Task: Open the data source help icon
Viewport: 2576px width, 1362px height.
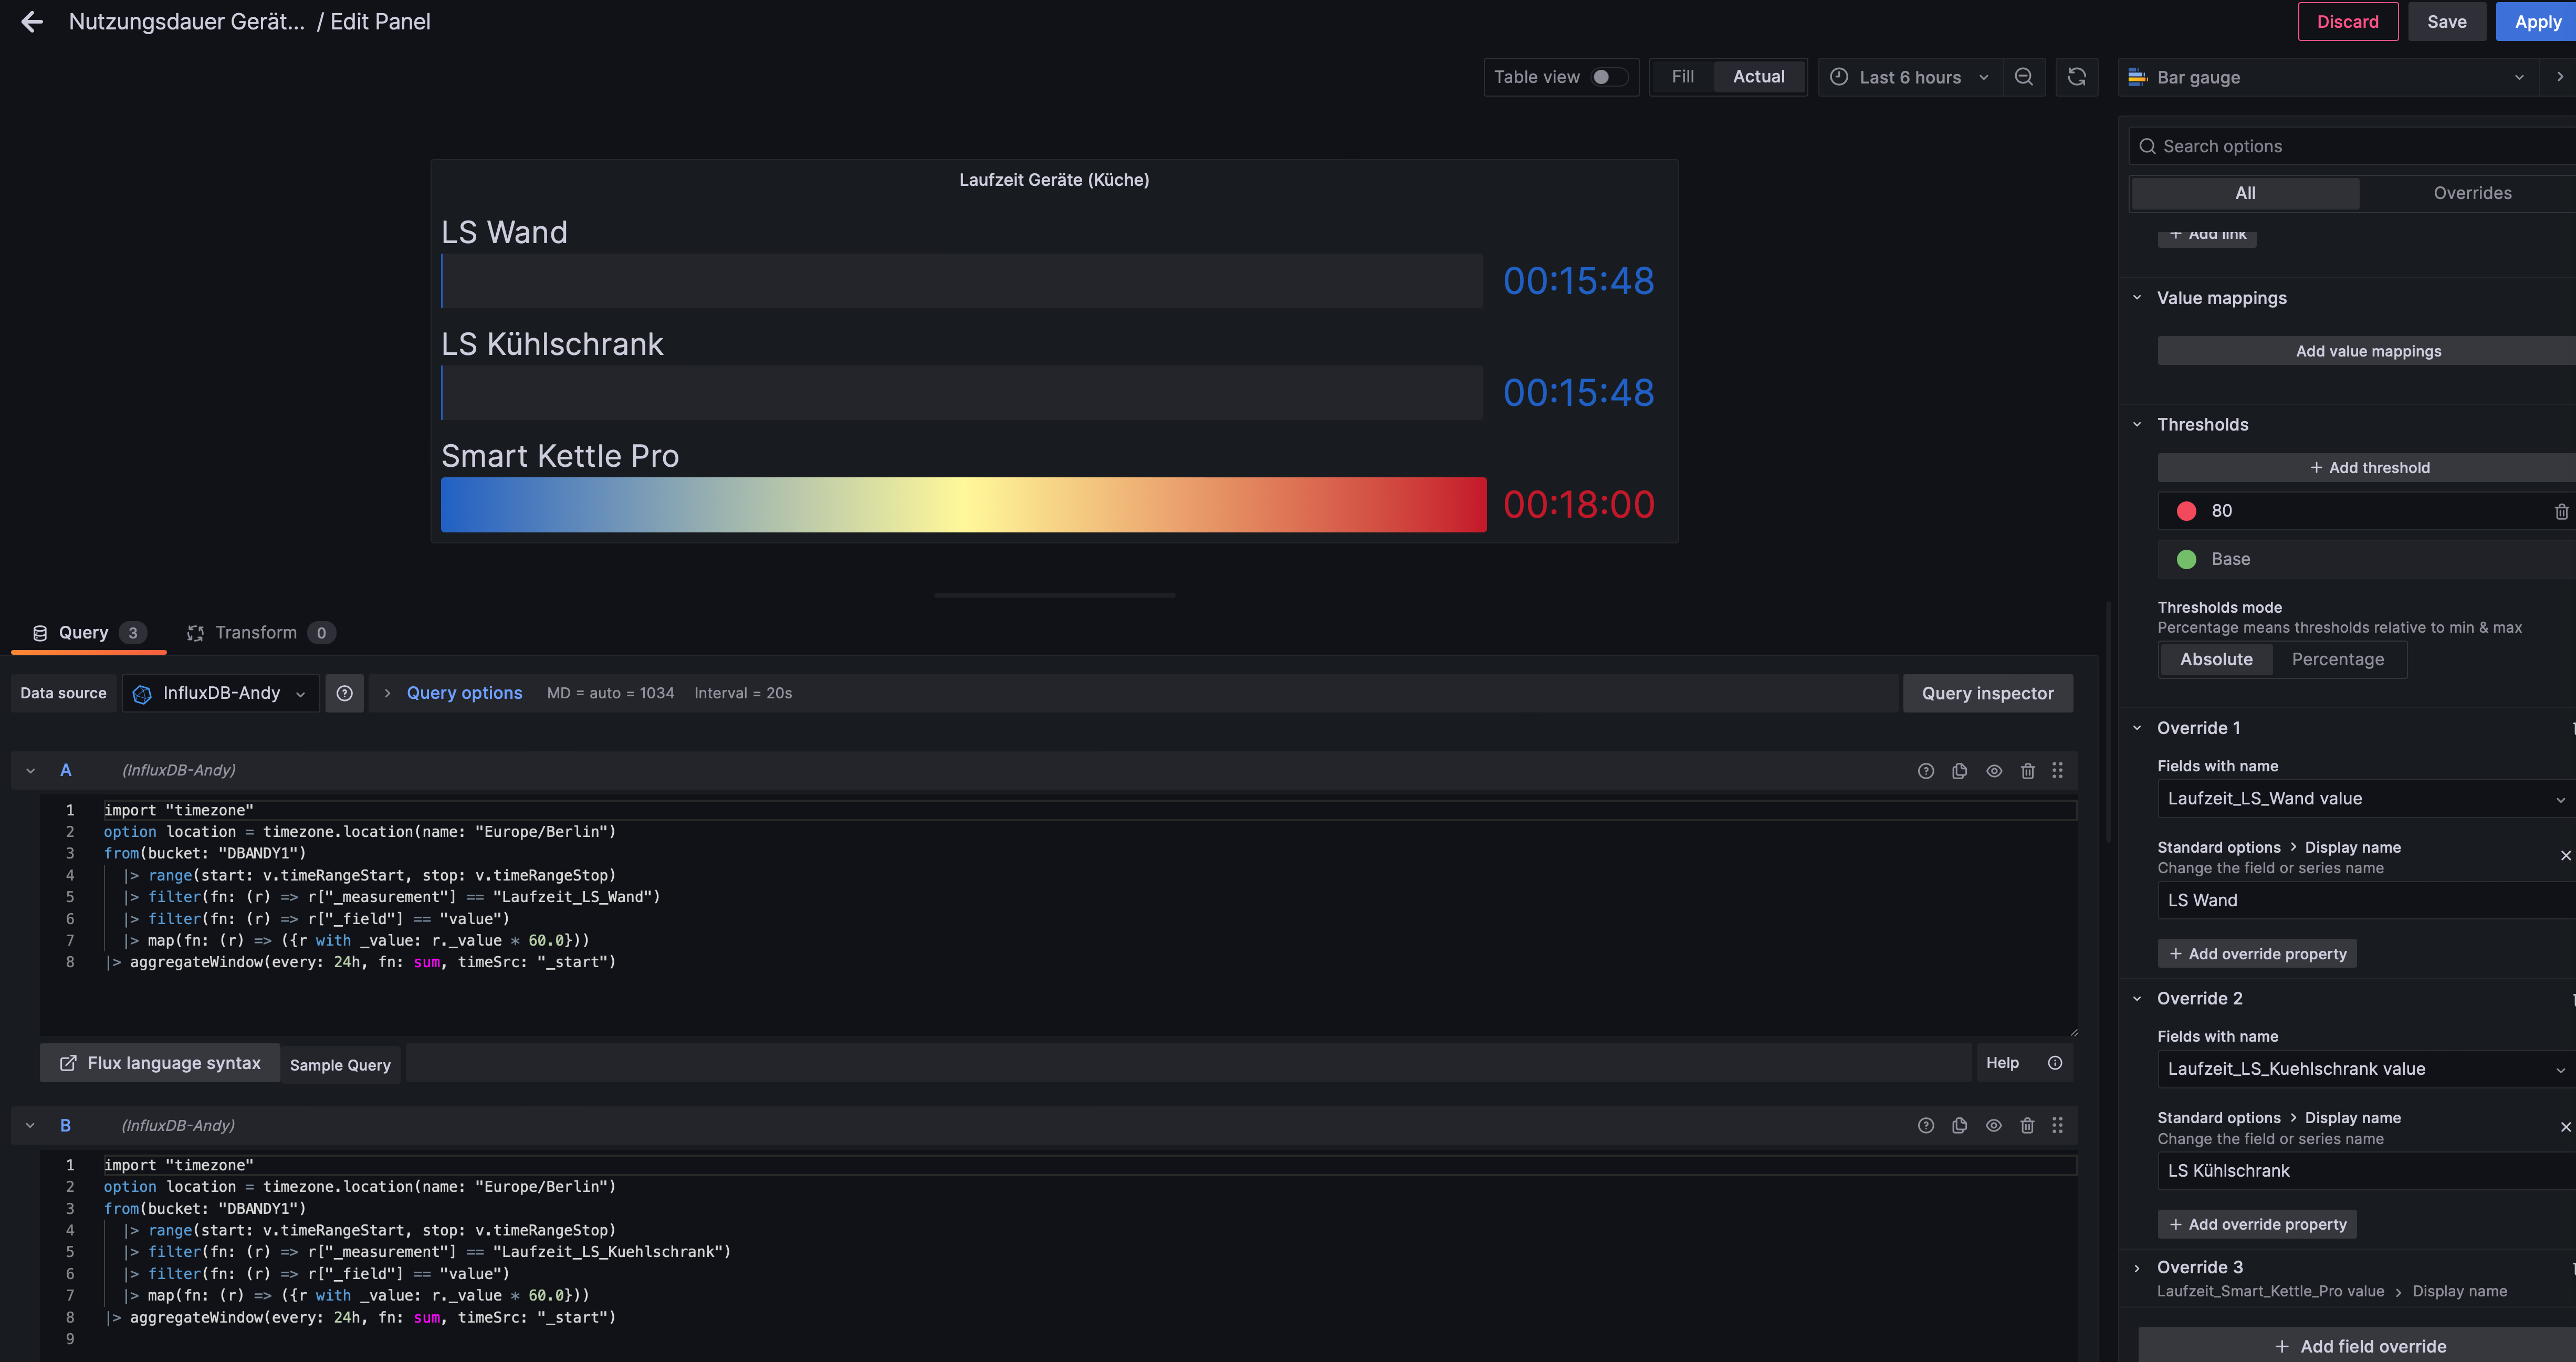Action: [x=344, y=693]
